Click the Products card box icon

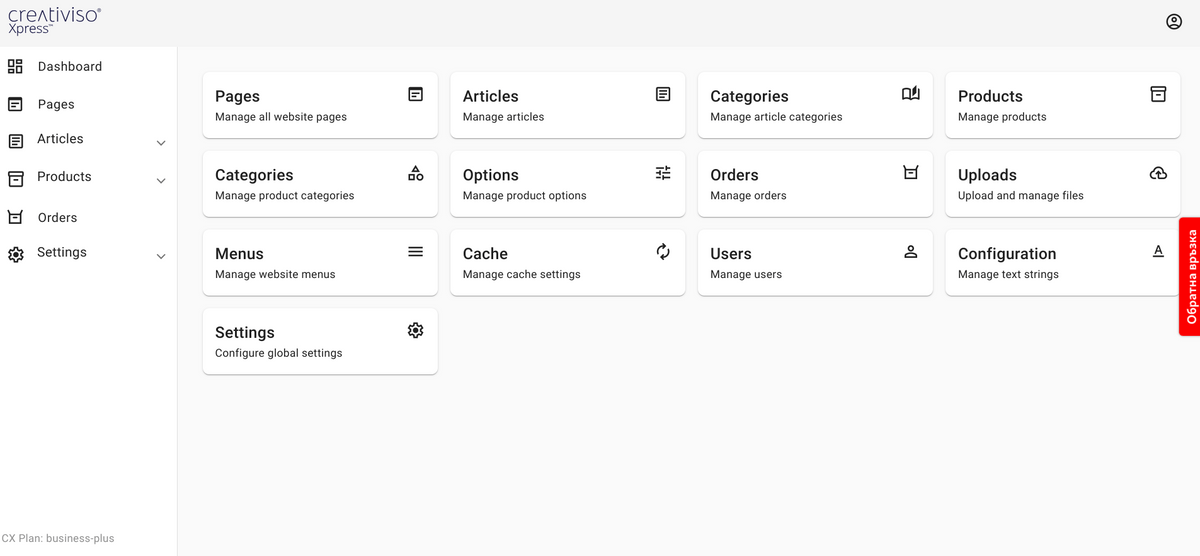[1158, 94]
